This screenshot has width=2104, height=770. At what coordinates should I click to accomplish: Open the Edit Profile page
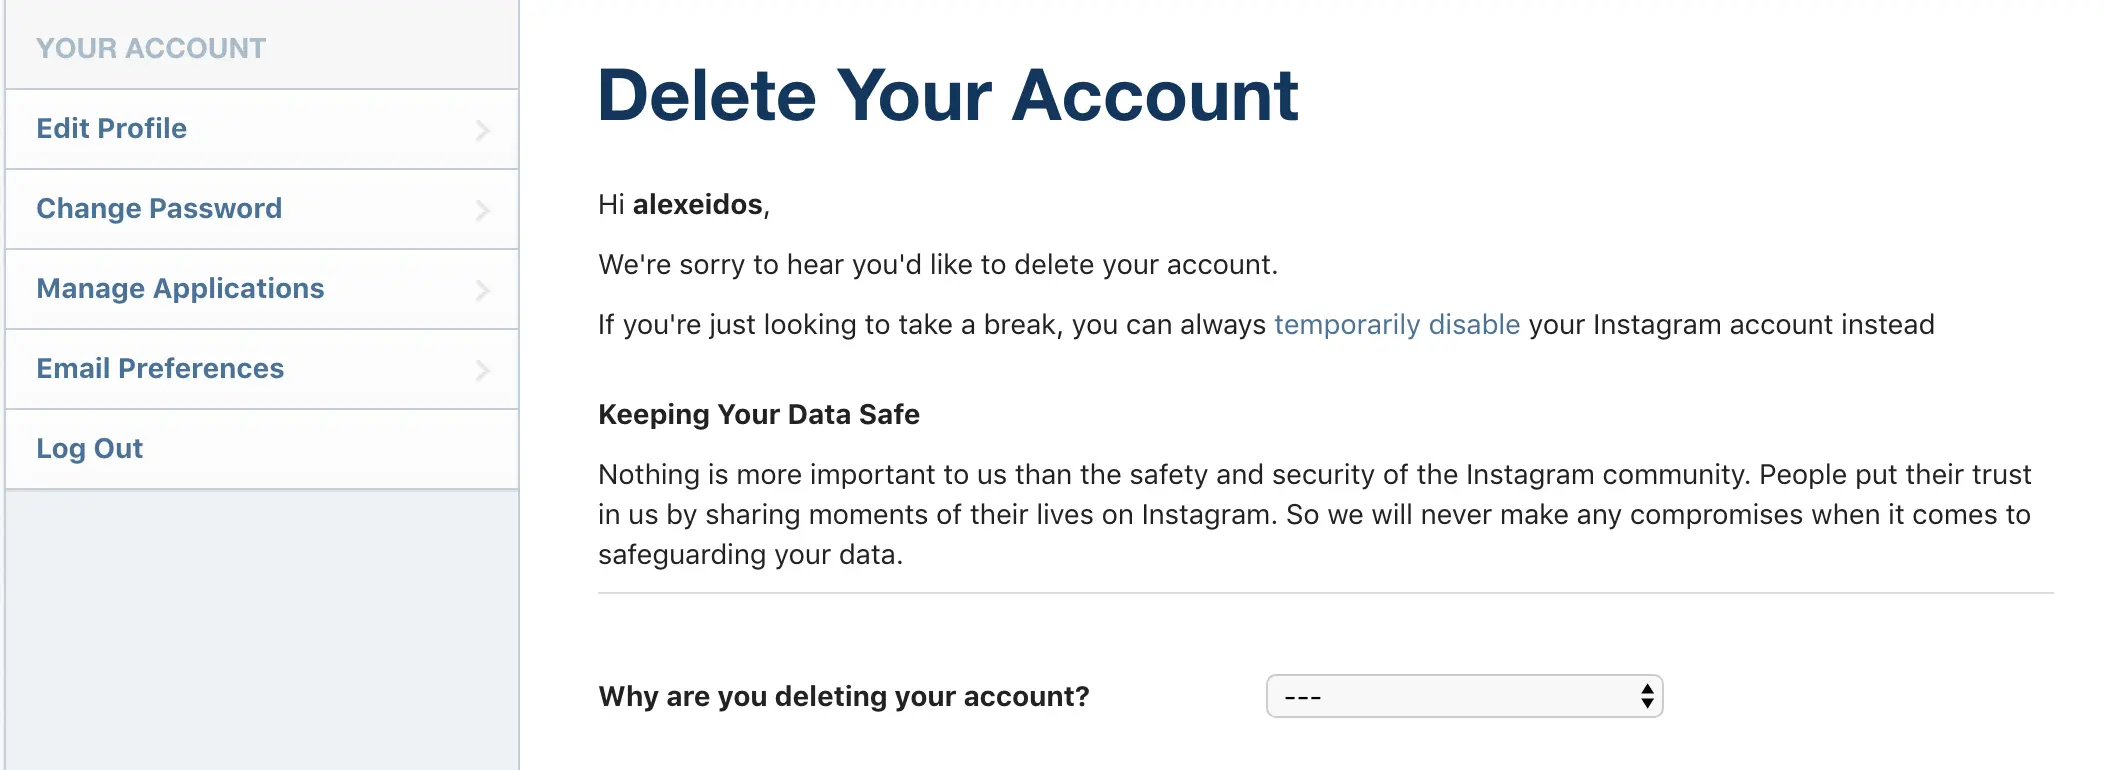click(112, 129)
